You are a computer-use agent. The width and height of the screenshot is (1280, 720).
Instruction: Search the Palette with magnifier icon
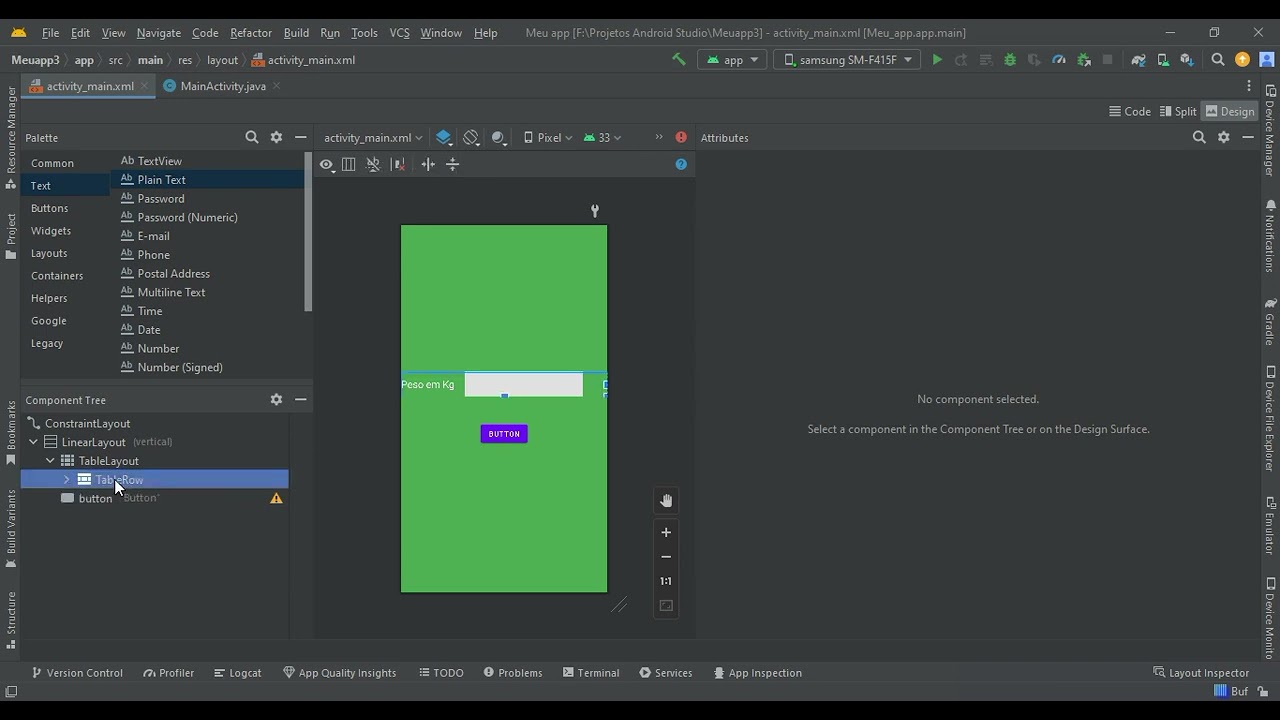point(252,137)
